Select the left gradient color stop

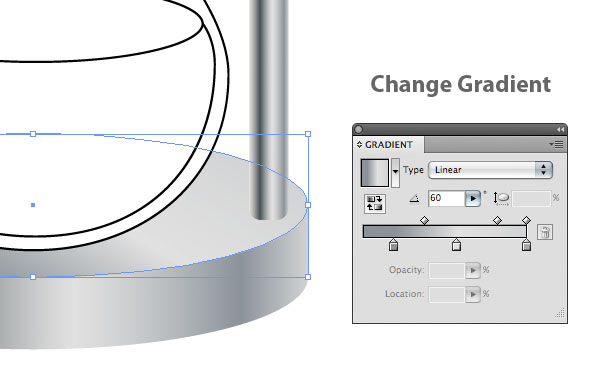[x=393, y=245]
